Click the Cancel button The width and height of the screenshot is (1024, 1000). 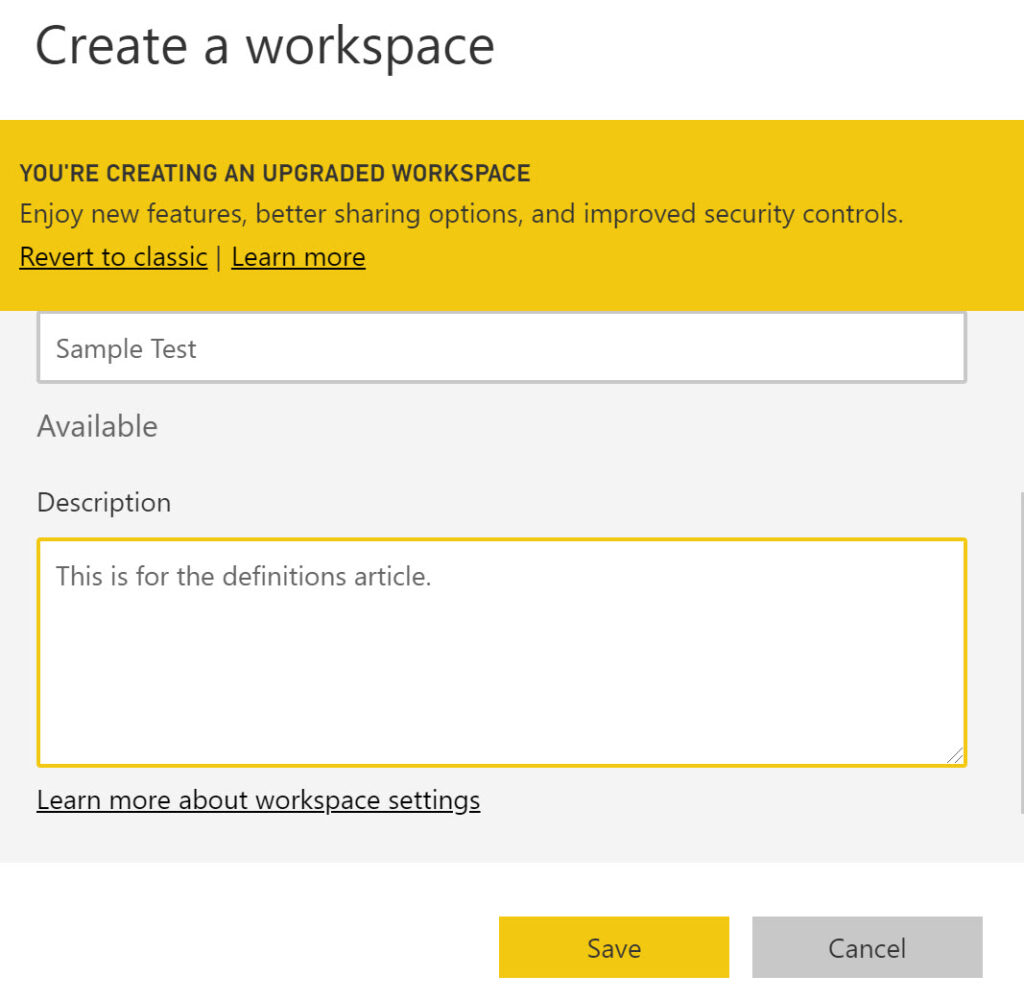[x=866, y=947]
